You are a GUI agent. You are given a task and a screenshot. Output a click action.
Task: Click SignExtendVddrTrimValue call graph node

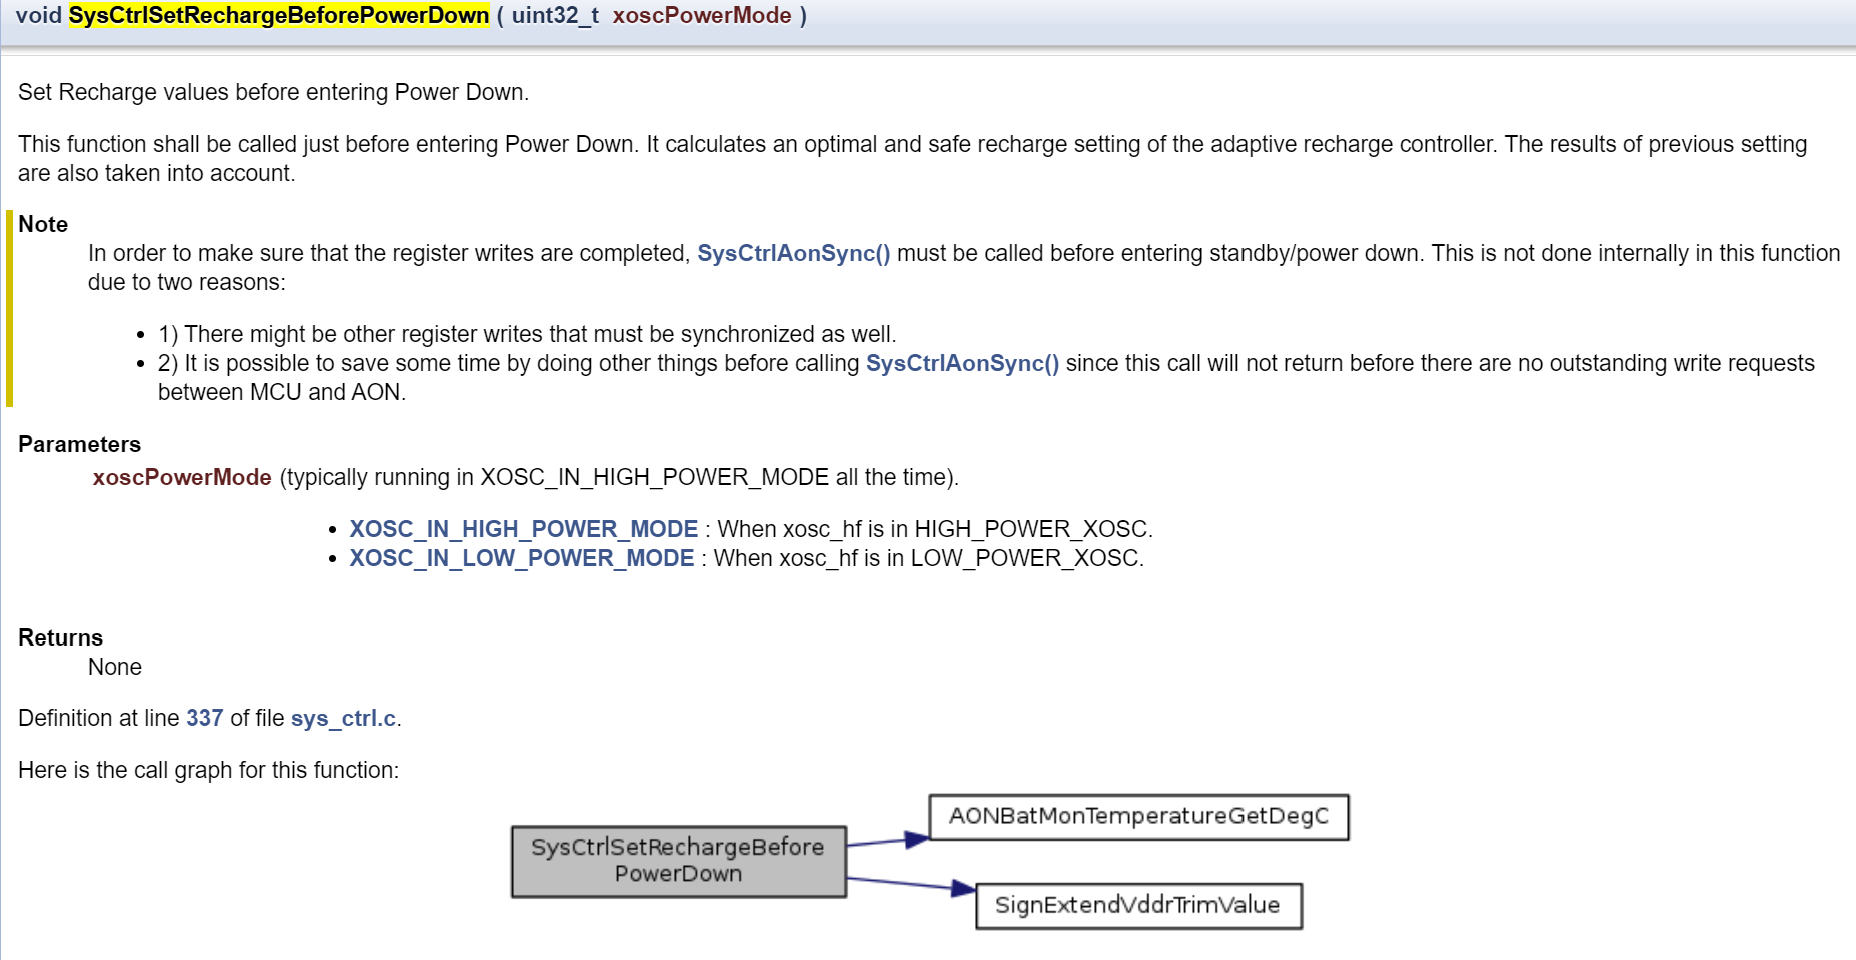click(1139, 906)
